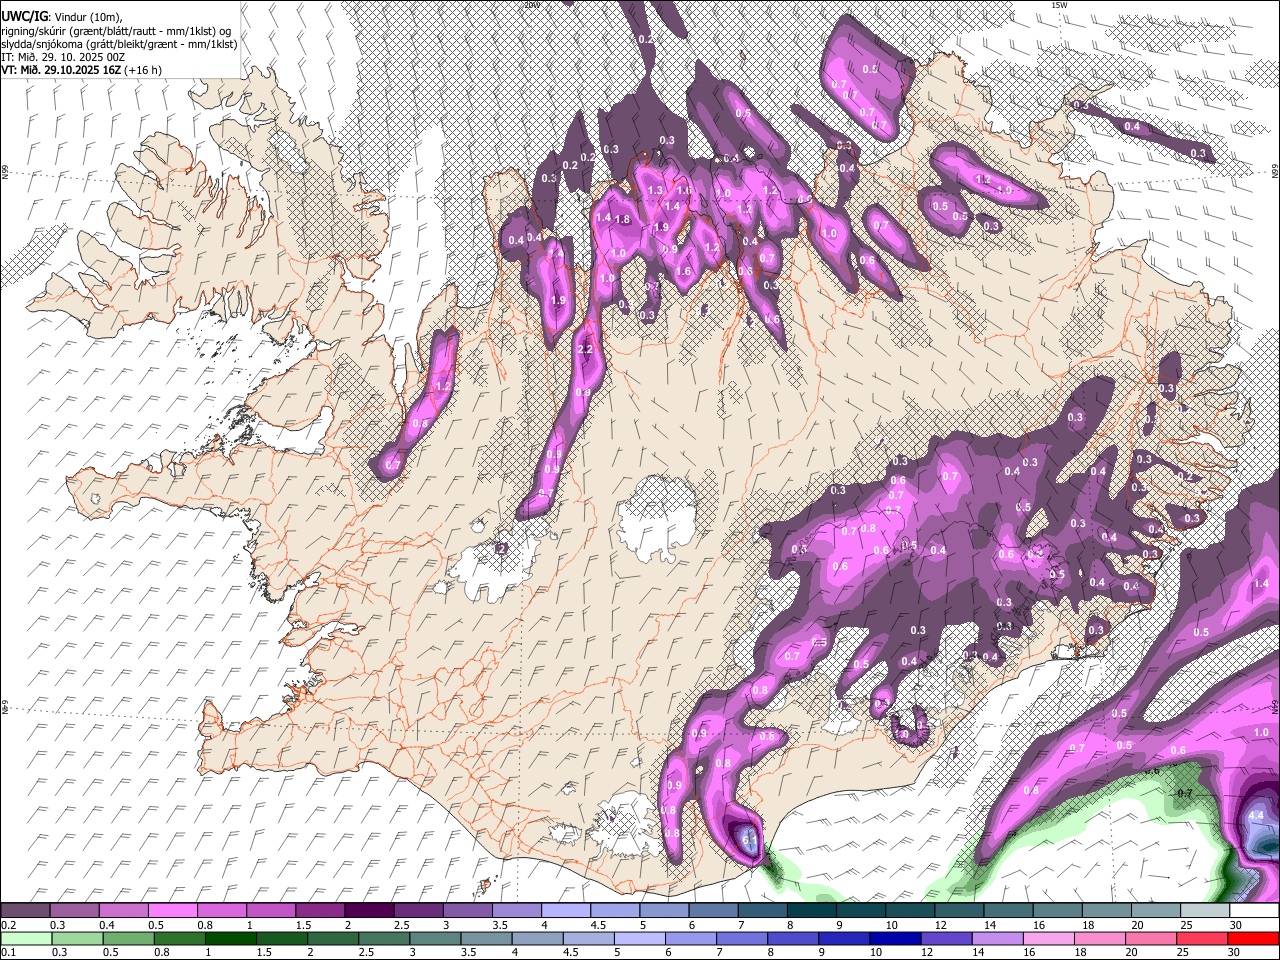Select the "slydda/snjókoma" description line
This screenshot has height=960, width=1280.
(119, 44)
